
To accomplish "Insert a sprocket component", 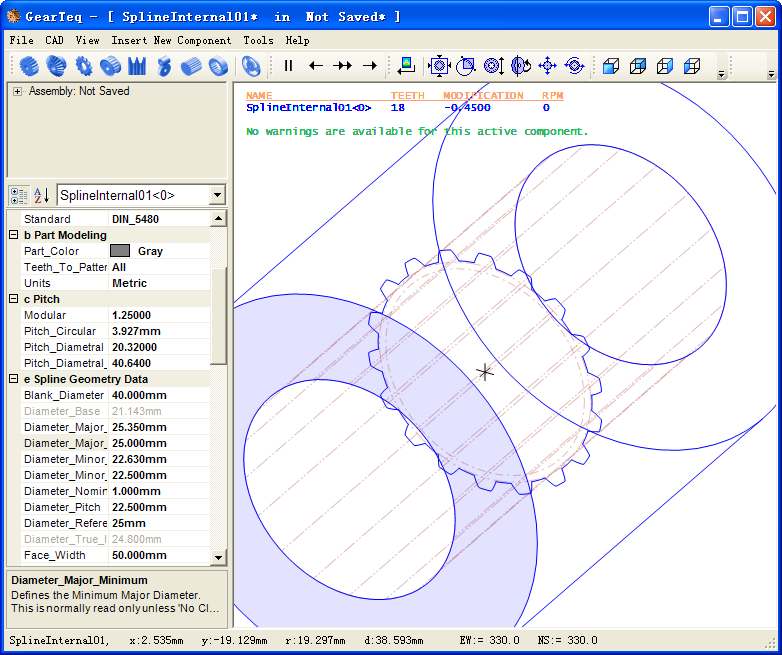I will [83, 66].
